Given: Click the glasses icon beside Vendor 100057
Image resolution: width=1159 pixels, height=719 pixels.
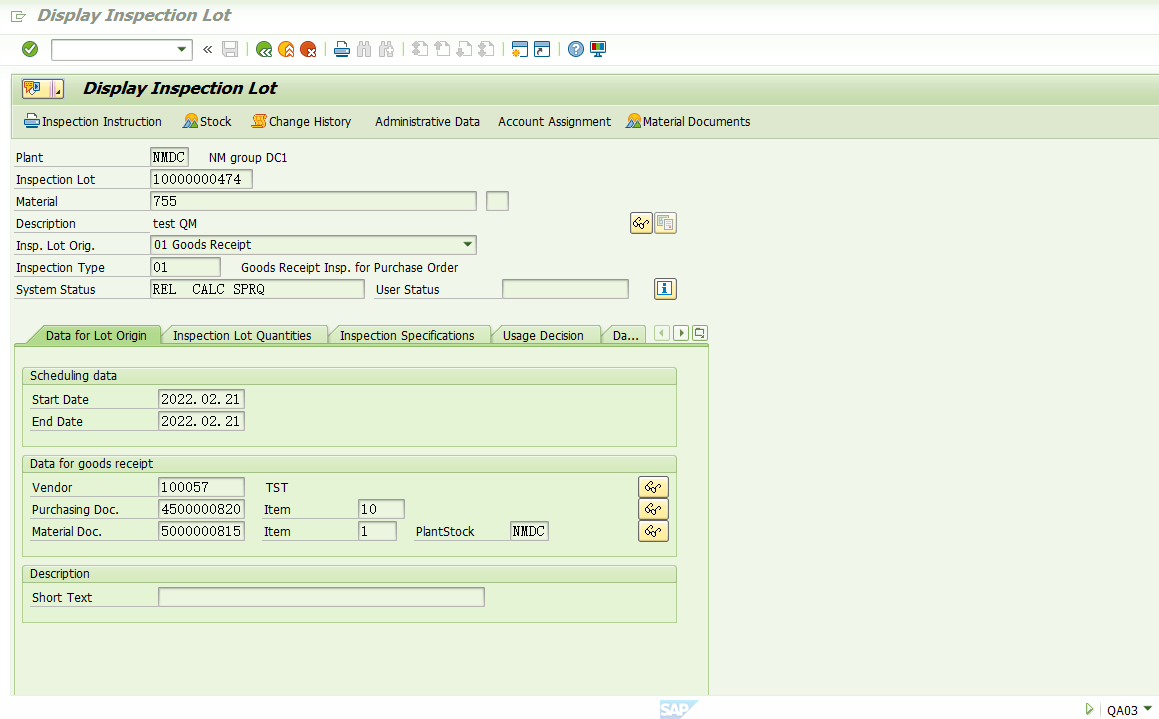Looking at the screenshot, I should coord(653,487).
